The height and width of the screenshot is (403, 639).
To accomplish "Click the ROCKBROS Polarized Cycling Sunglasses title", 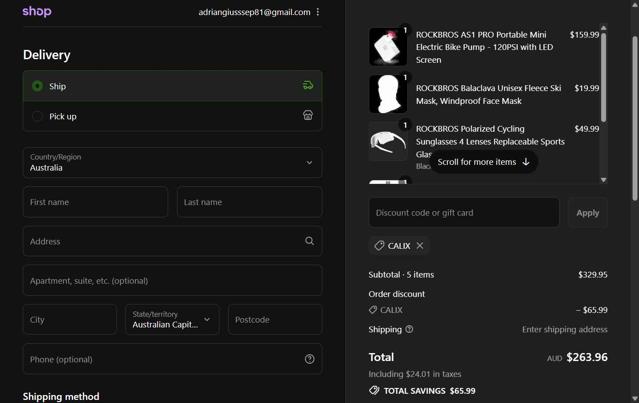I will [x=490, y=141].
